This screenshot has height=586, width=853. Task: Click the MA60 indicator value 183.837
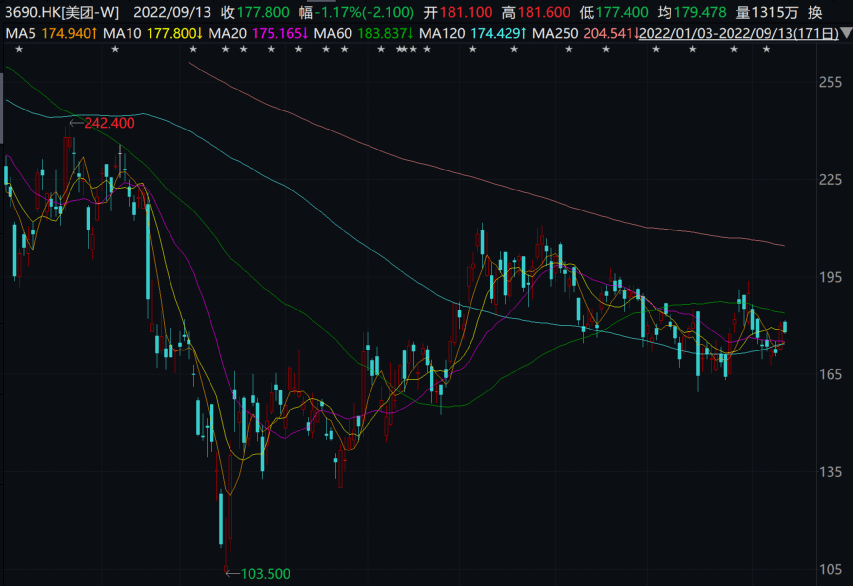coord(383,34)
